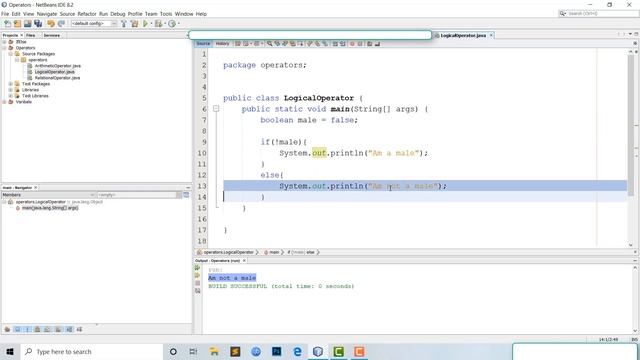The image size is (640, 360).
Task: Switch to the Files tab
Action: coord(31,36)
